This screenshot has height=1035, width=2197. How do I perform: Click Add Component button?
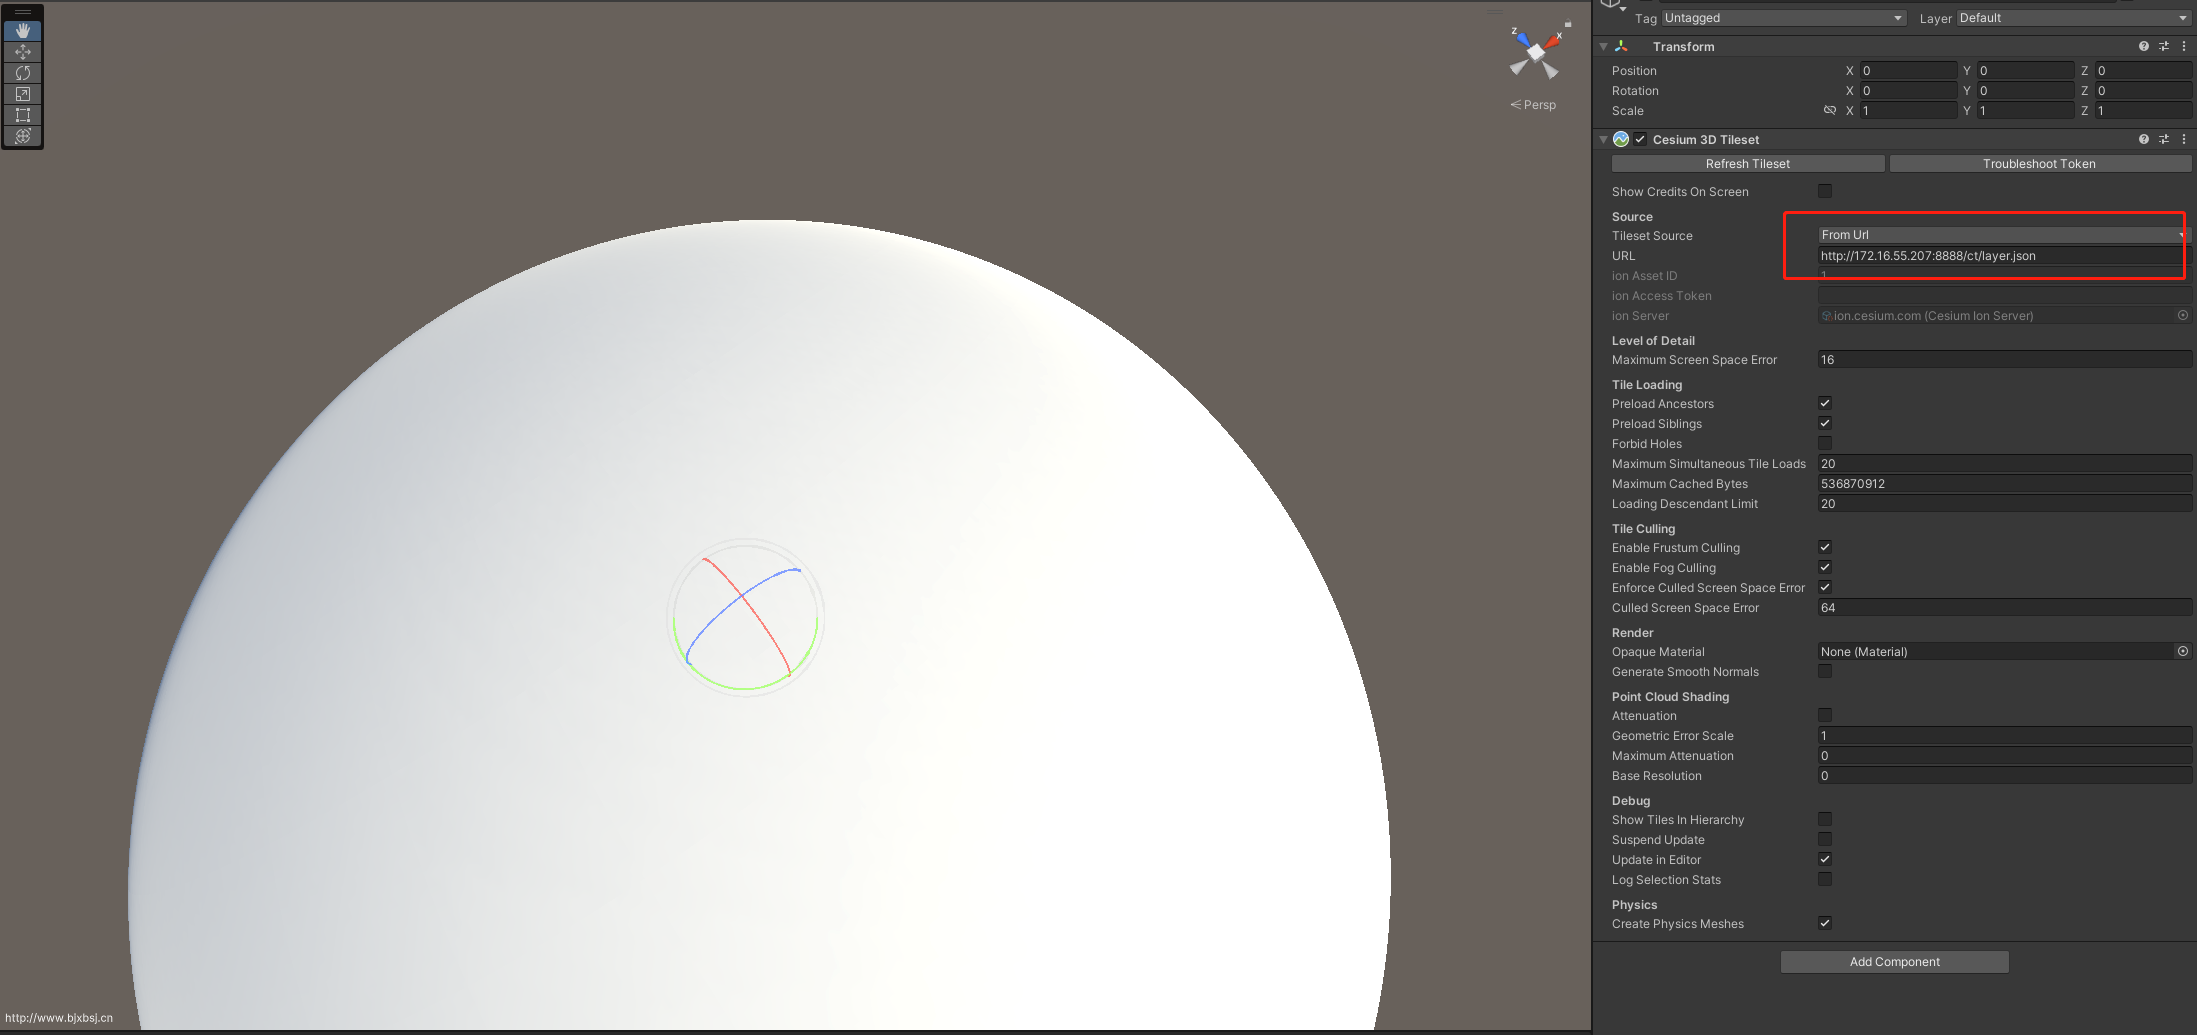click(1894, 962)
